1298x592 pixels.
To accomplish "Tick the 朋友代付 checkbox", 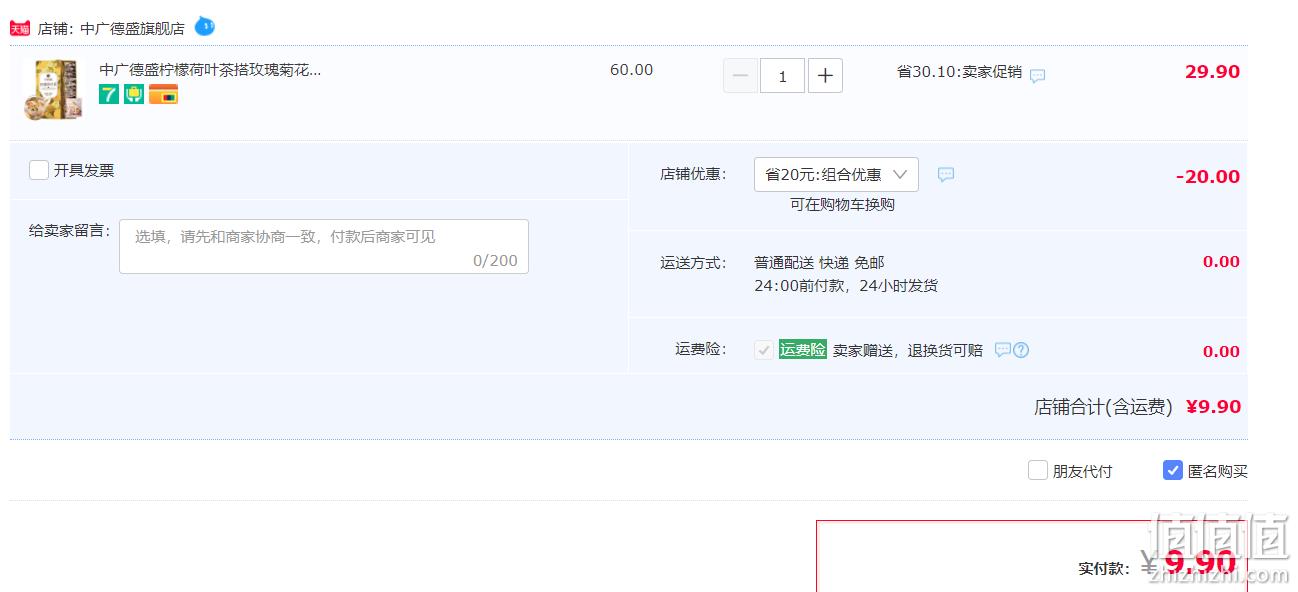I will coord(1038,470).
